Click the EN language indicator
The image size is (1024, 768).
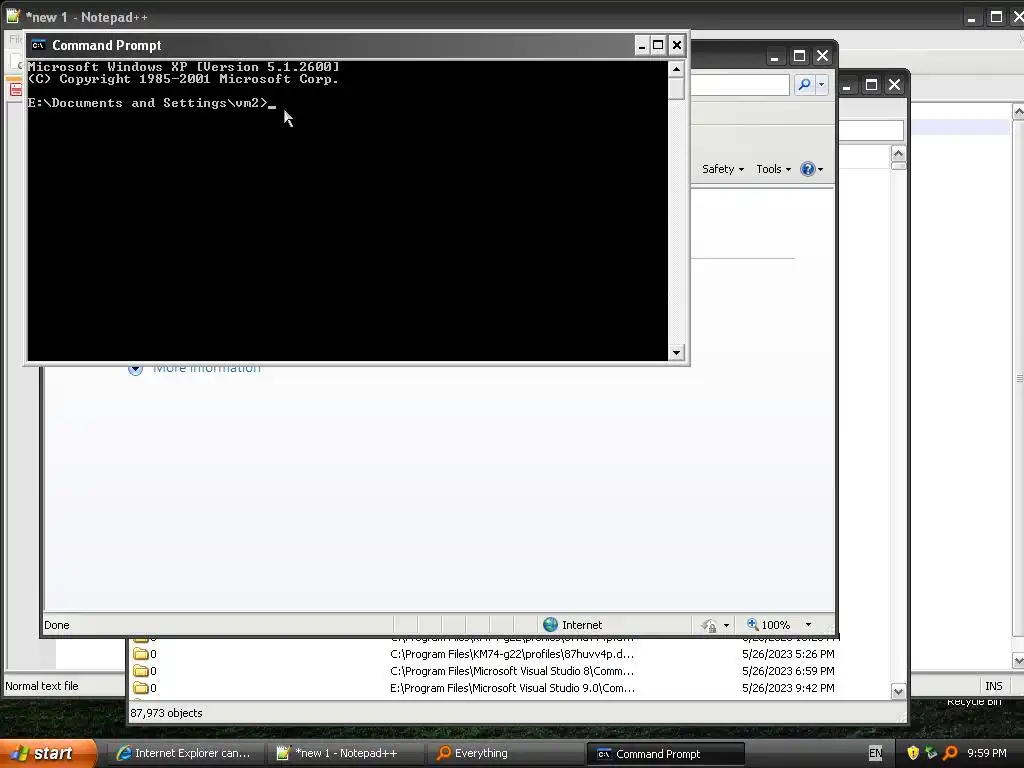tap(875, 754)
